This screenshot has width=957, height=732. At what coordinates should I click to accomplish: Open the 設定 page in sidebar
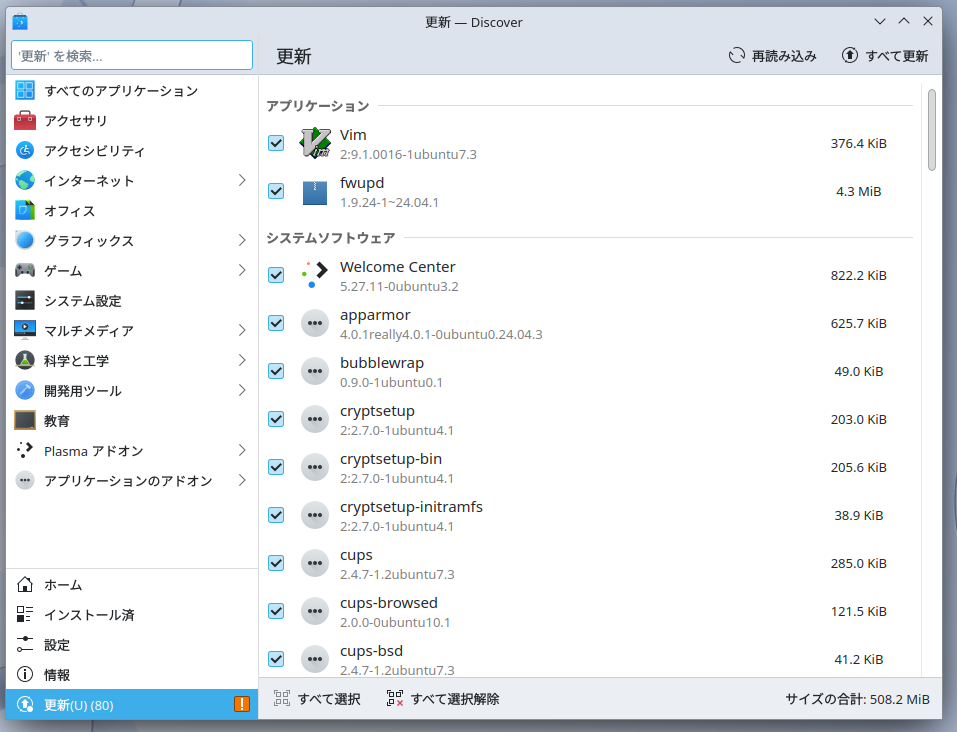pos(57,645)
